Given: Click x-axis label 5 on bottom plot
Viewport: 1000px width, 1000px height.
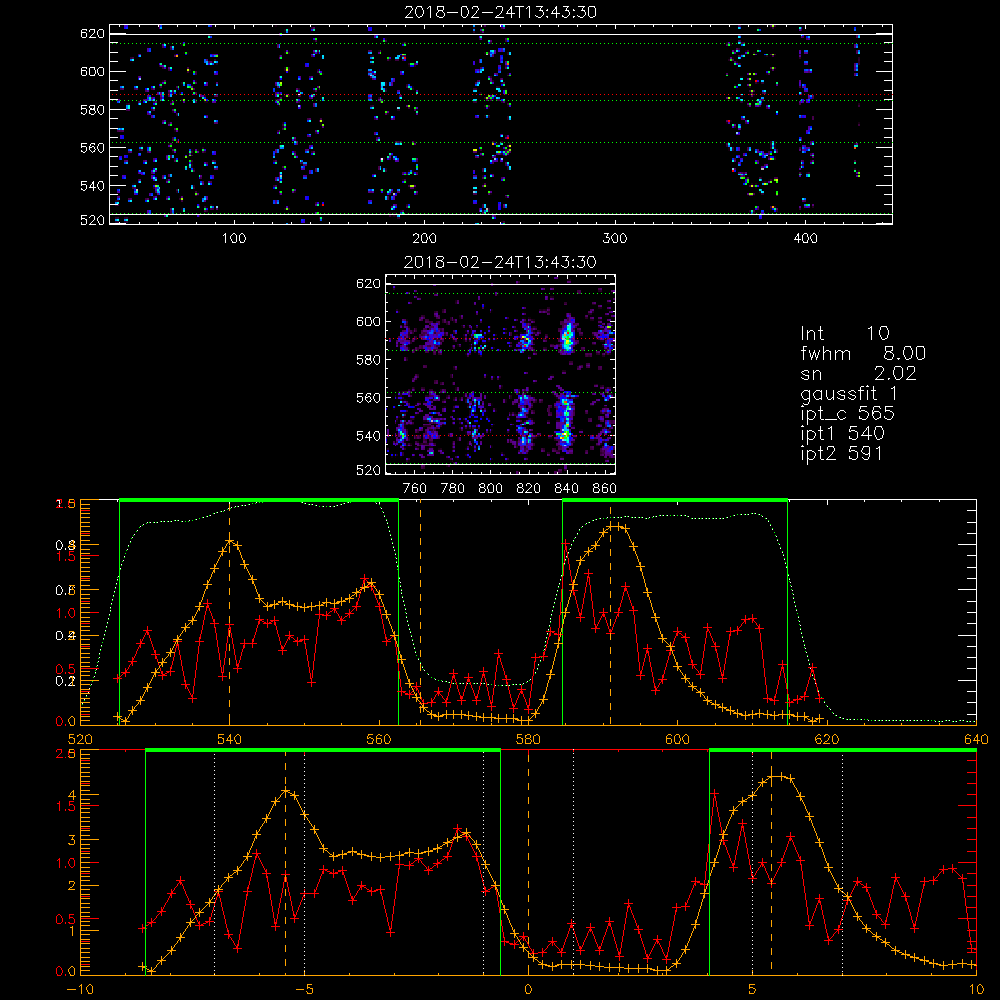Looking at the screenshot, I should [x=753, y=989].
